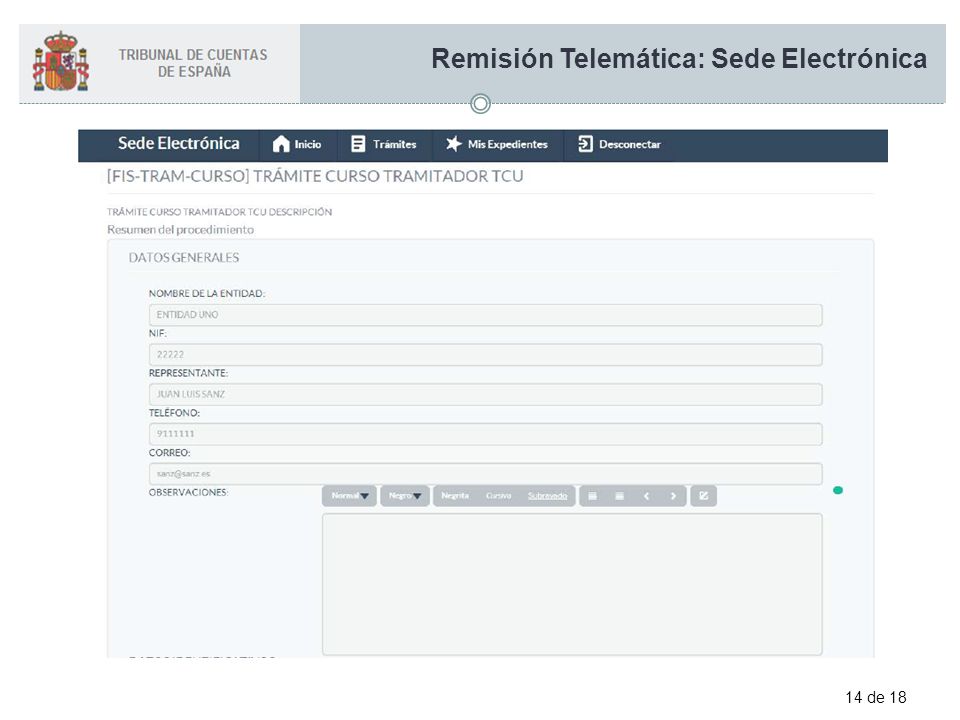This screenshot has width=960, height=720.
Task: Click the green status dot beside Observaciones
Action: coord(838,490)
